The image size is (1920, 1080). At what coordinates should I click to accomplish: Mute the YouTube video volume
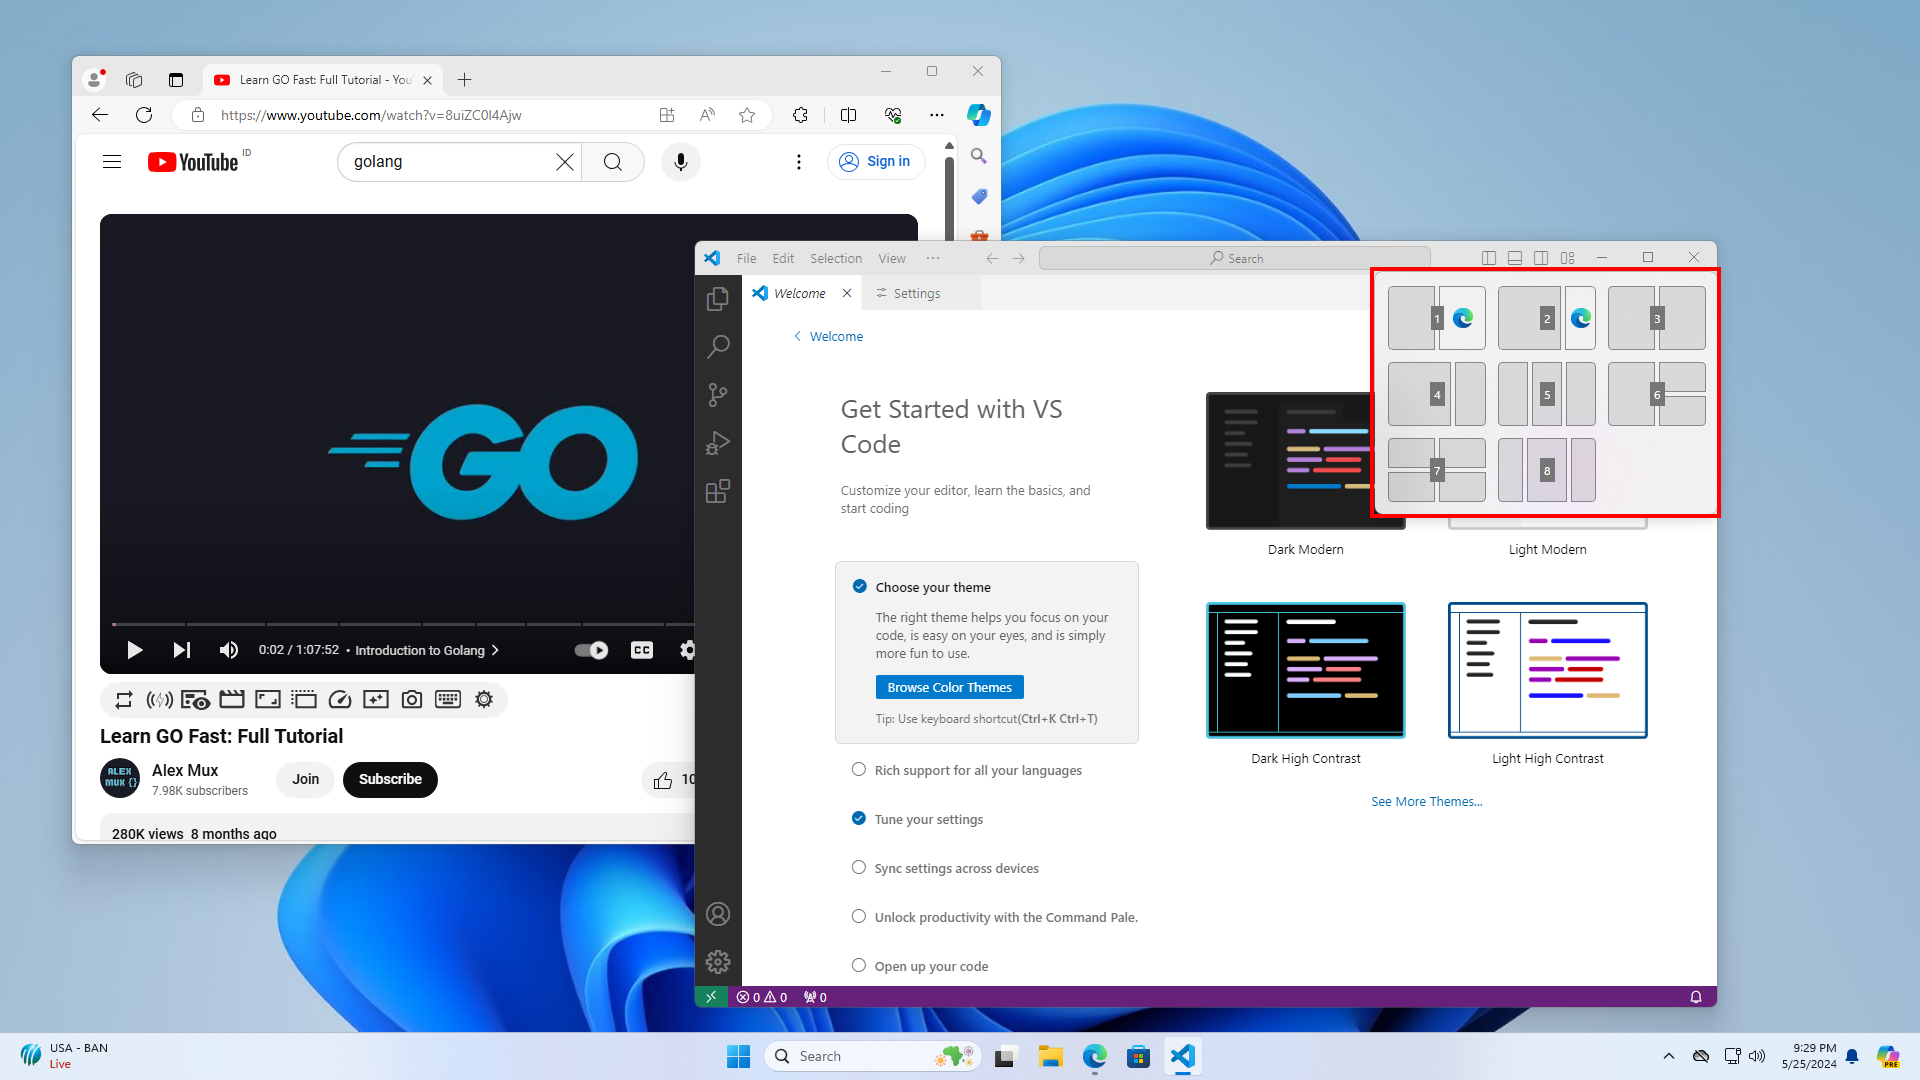pos(228,650)
